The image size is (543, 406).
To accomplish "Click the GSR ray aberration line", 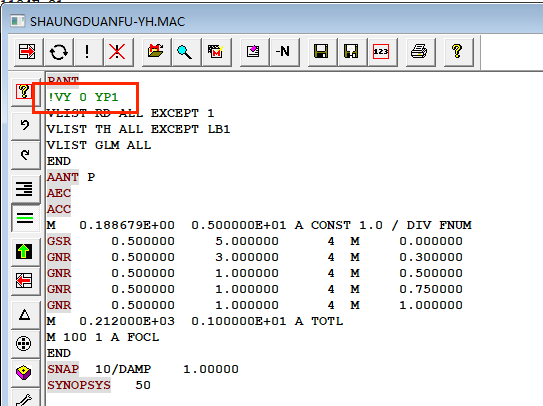I will tap(255, 241).
